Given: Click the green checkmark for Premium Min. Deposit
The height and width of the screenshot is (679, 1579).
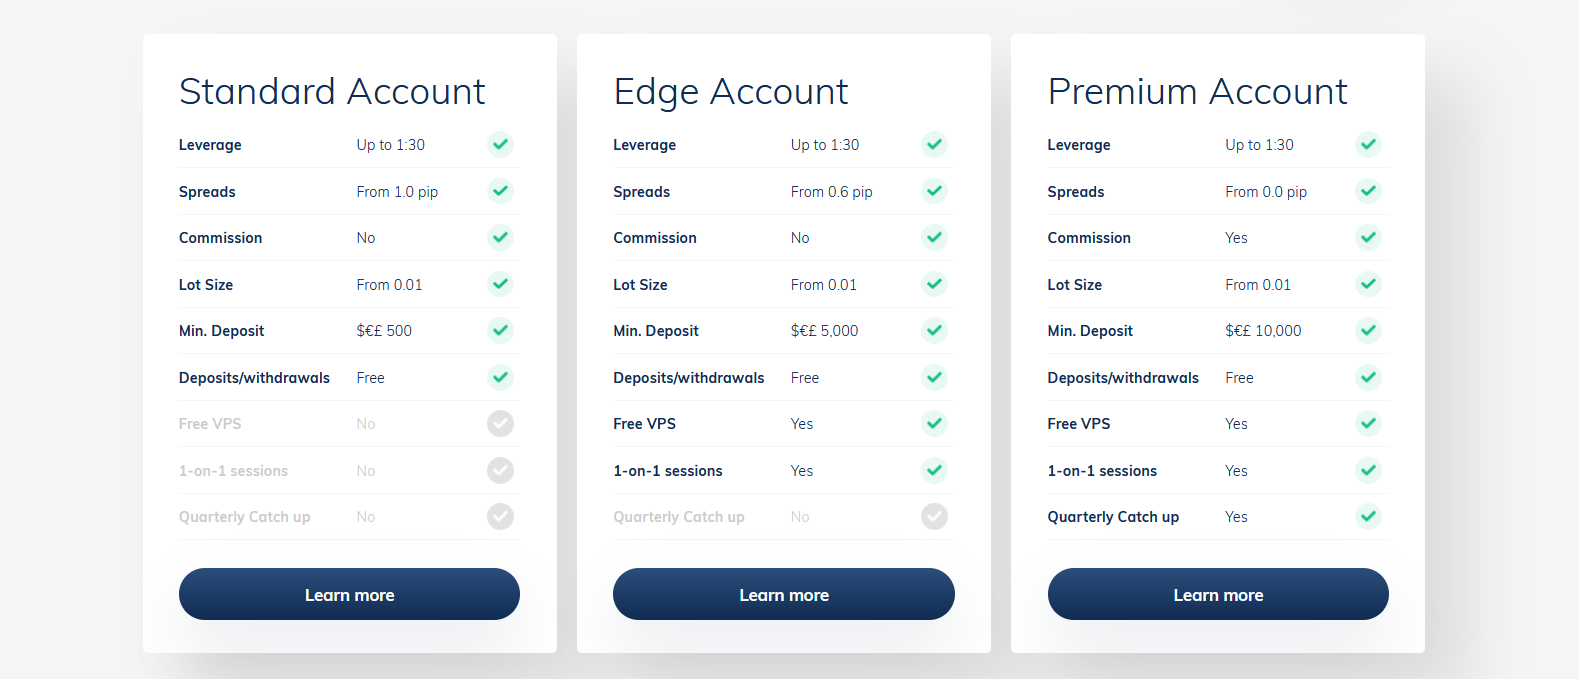Looking at the screenshot, I should coord(1368,330).
